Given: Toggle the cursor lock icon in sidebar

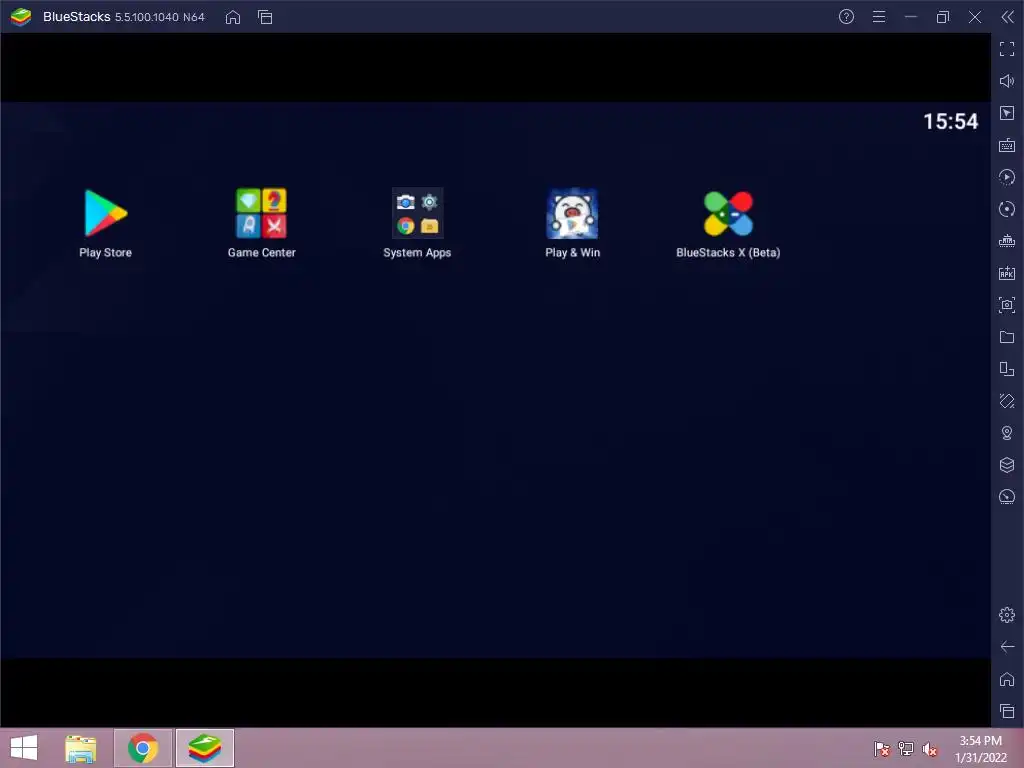Looking at the screenshot, I should point(1007,113).
